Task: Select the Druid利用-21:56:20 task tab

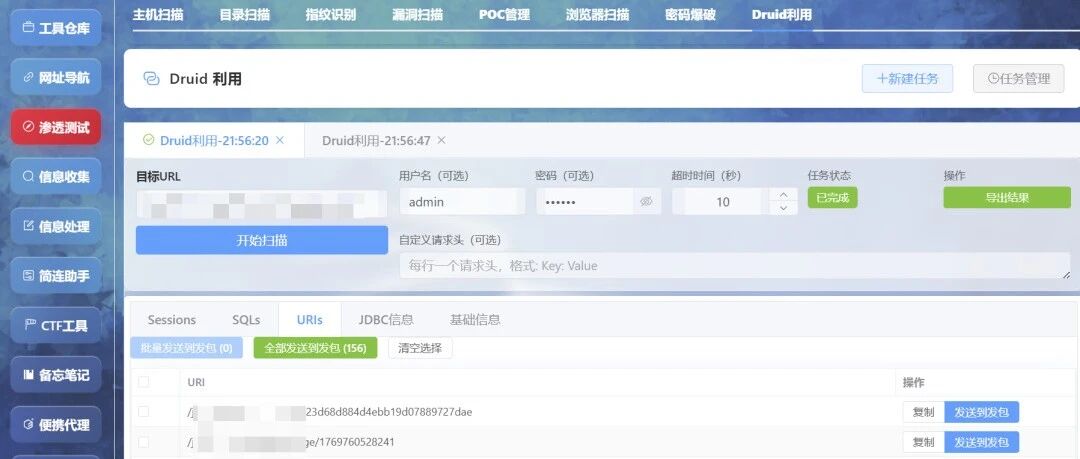Action: tap(214, 141)
